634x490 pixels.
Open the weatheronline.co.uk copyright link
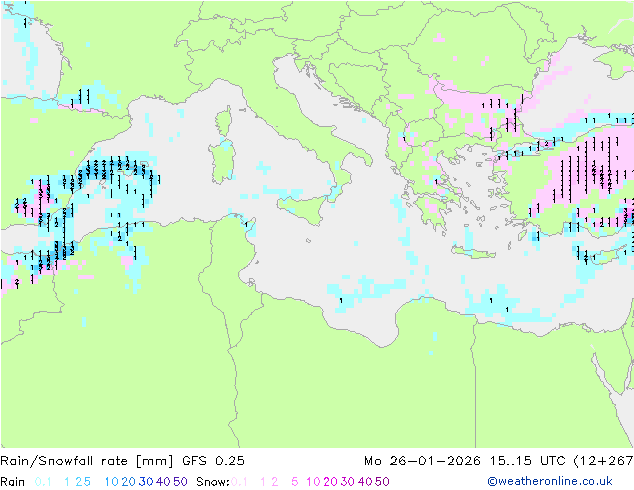point(550,481)
